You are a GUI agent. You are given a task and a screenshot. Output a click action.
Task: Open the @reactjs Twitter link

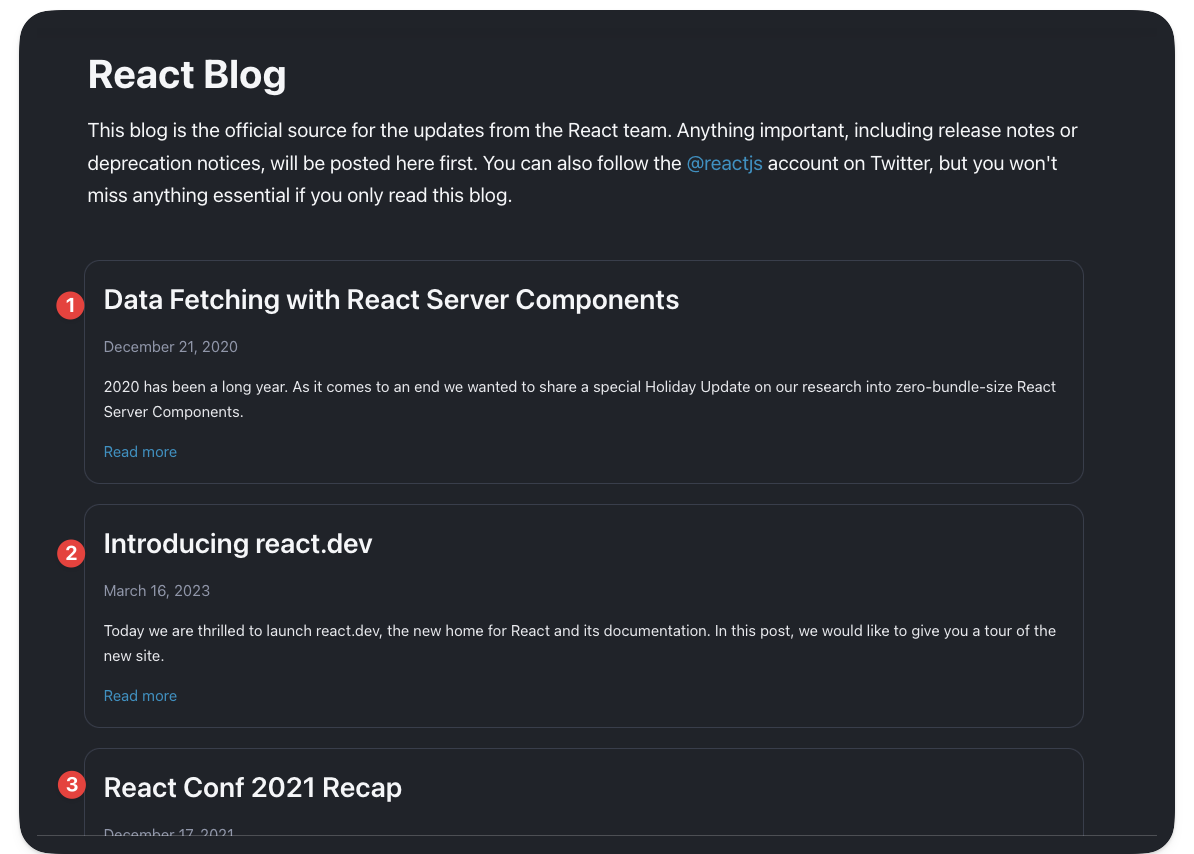point(724,163)
